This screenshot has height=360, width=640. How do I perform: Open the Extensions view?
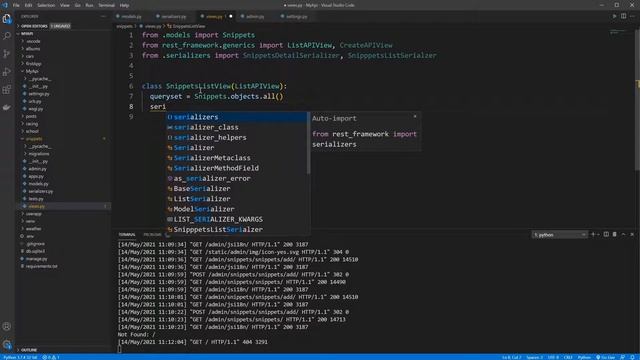(7, 90)
